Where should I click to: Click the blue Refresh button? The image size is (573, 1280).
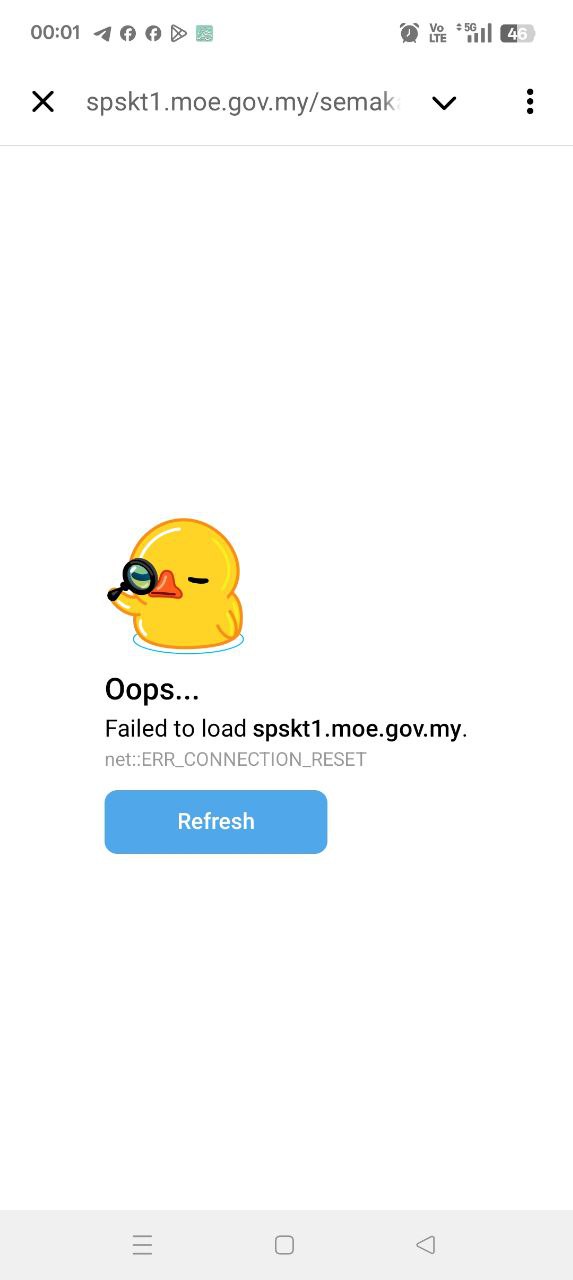[x=216, y=822]
